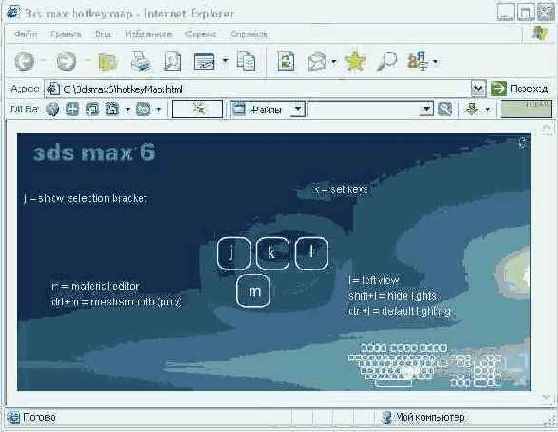Click the 'material editor' text

coord(105,286)
